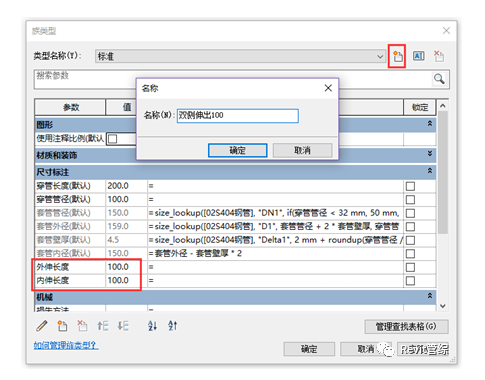Viewport: 485px width, 380px height.
Task: Move parameter up with the up-arrow icon
Action: pyautogui.click(x=103, y=326)
